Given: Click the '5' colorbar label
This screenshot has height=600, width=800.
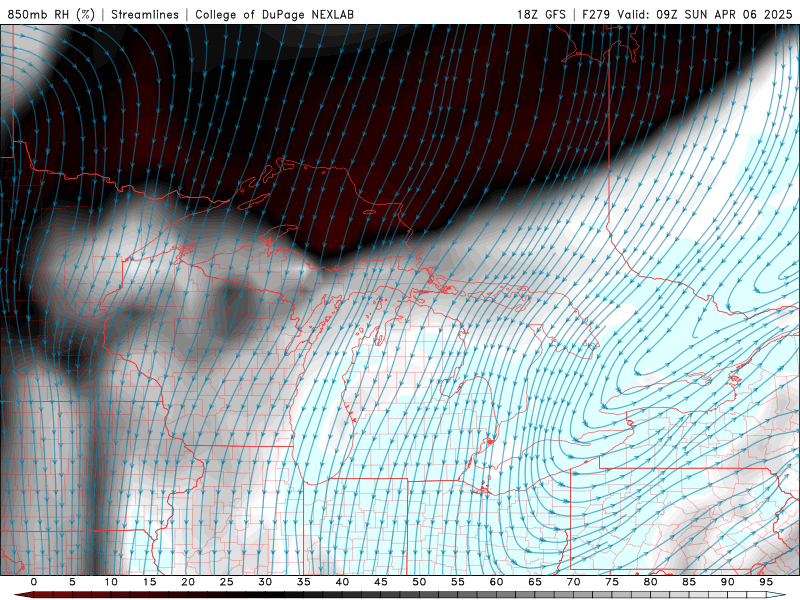Looking at the screenshot, I should (72, 582).
